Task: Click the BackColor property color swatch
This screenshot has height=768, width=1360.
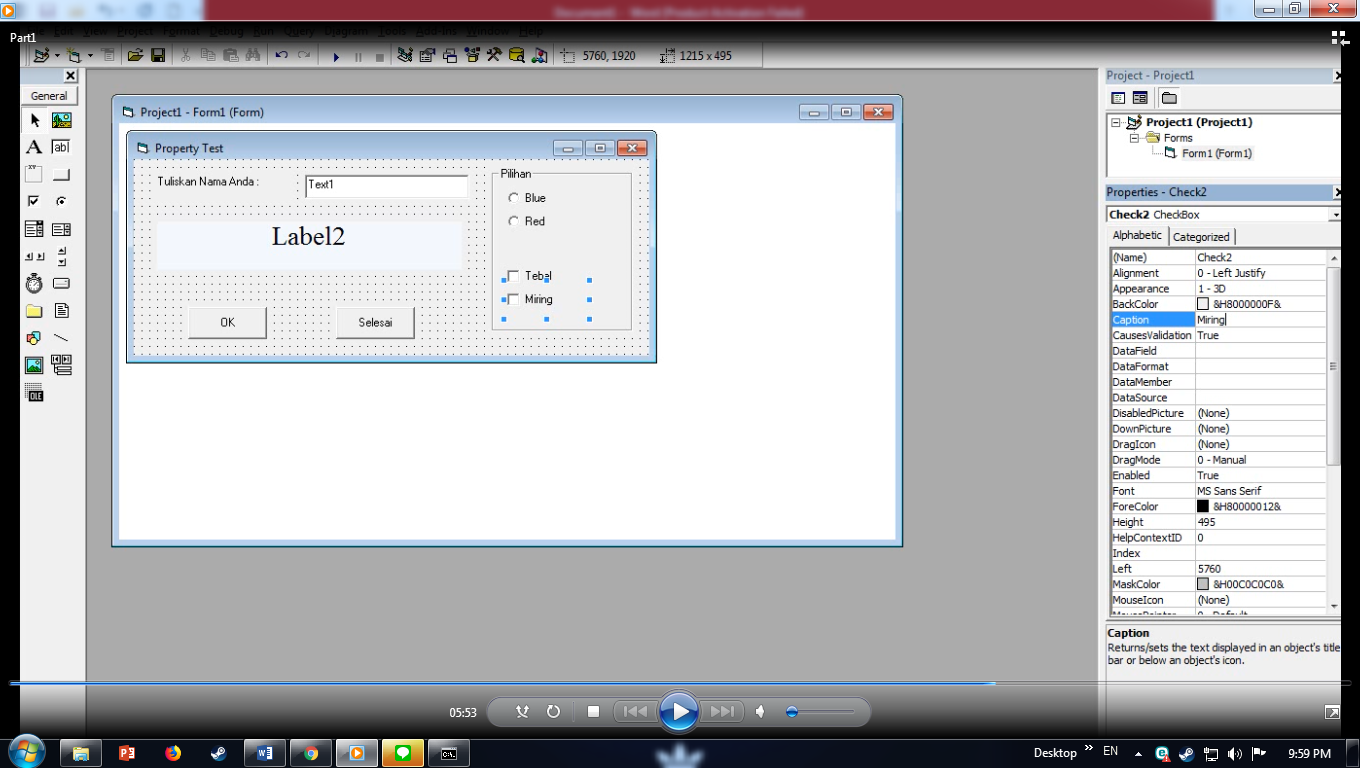Action: tap(1203, 304)
